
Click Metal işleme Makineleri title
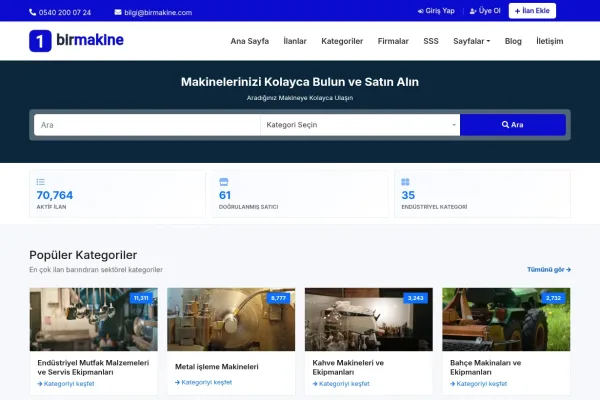point(217,367)
